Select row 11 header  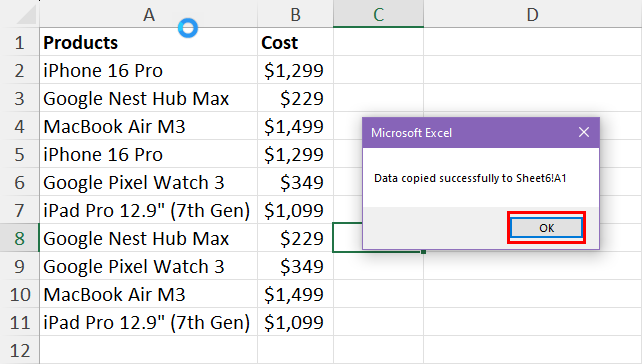pyautogui.click(x=20, y=322)
